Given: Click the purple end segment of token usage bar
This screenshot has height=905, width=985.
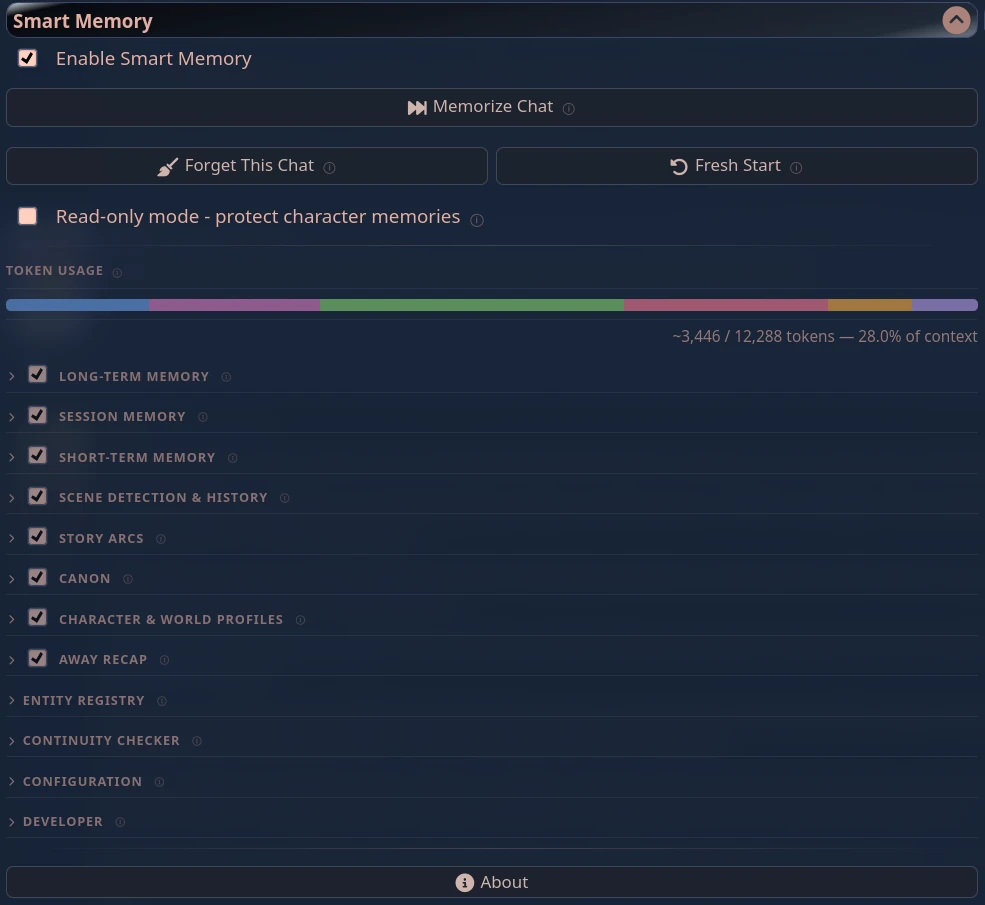Looking at the screenshot, I should pos(945,305).
